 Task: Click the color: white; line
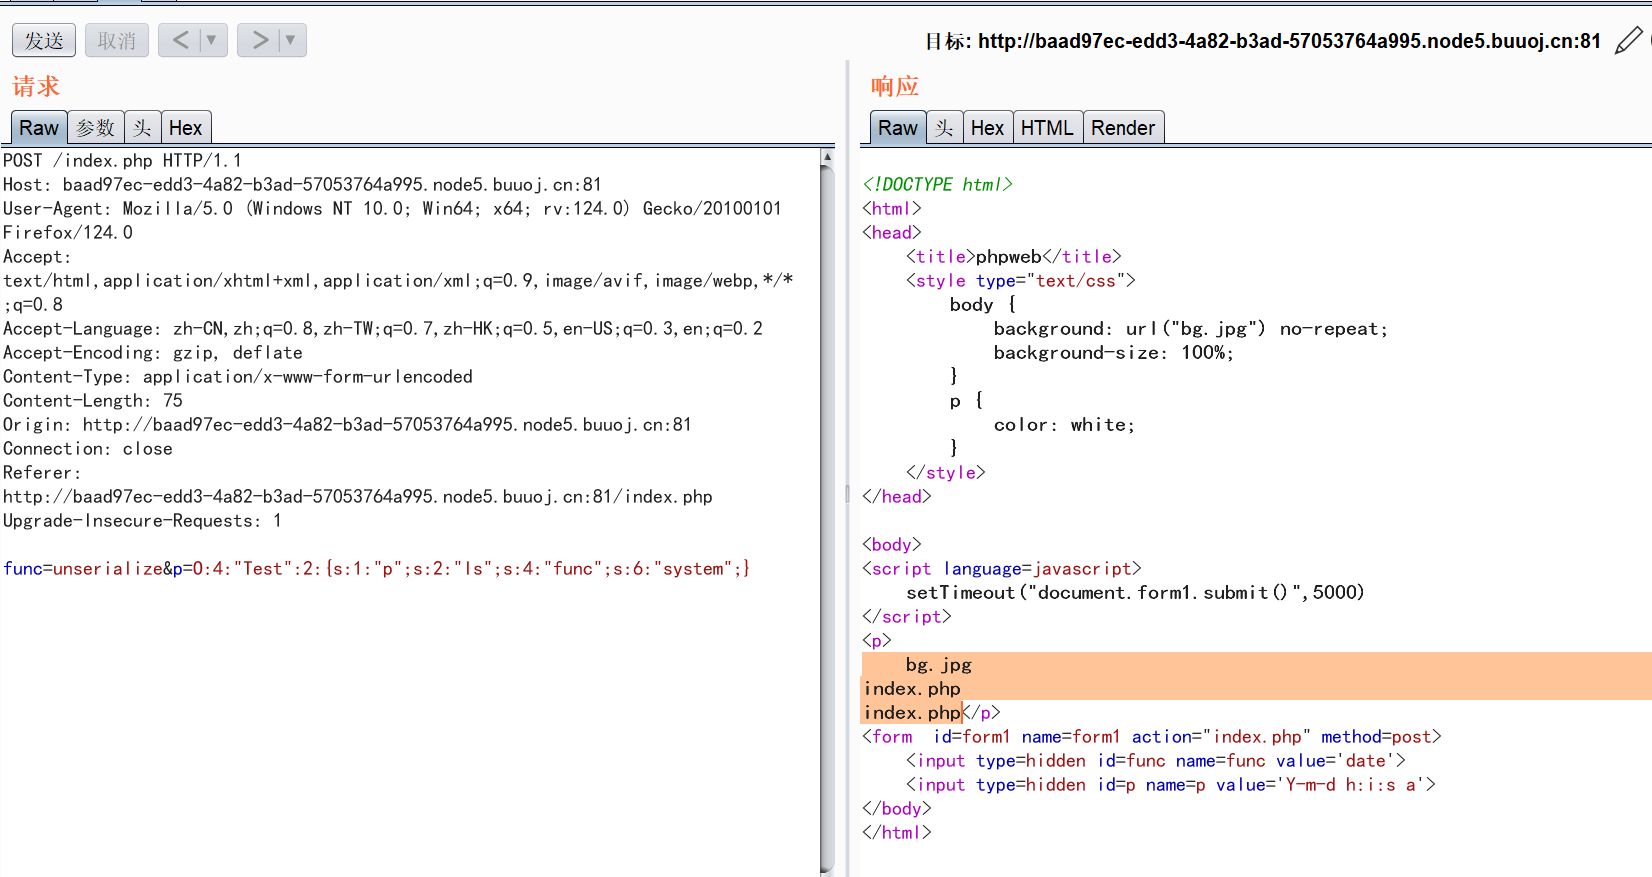1064,424
